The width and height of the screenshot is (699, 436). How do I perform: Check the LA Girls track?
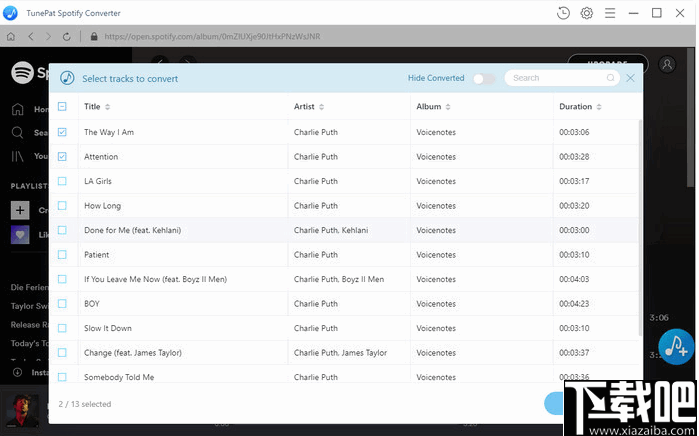62,181
